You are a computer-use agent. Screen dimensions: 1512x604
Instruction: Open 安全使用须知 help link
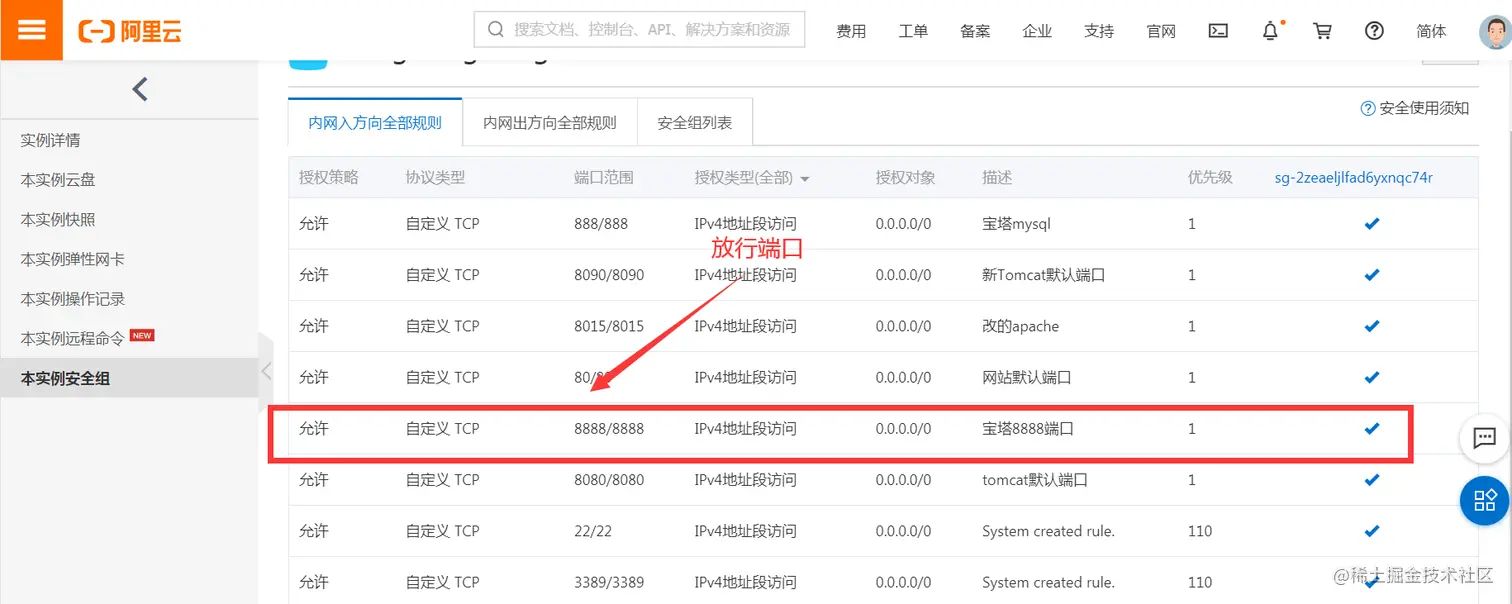pyautogui.click(x=1415, y=108)
